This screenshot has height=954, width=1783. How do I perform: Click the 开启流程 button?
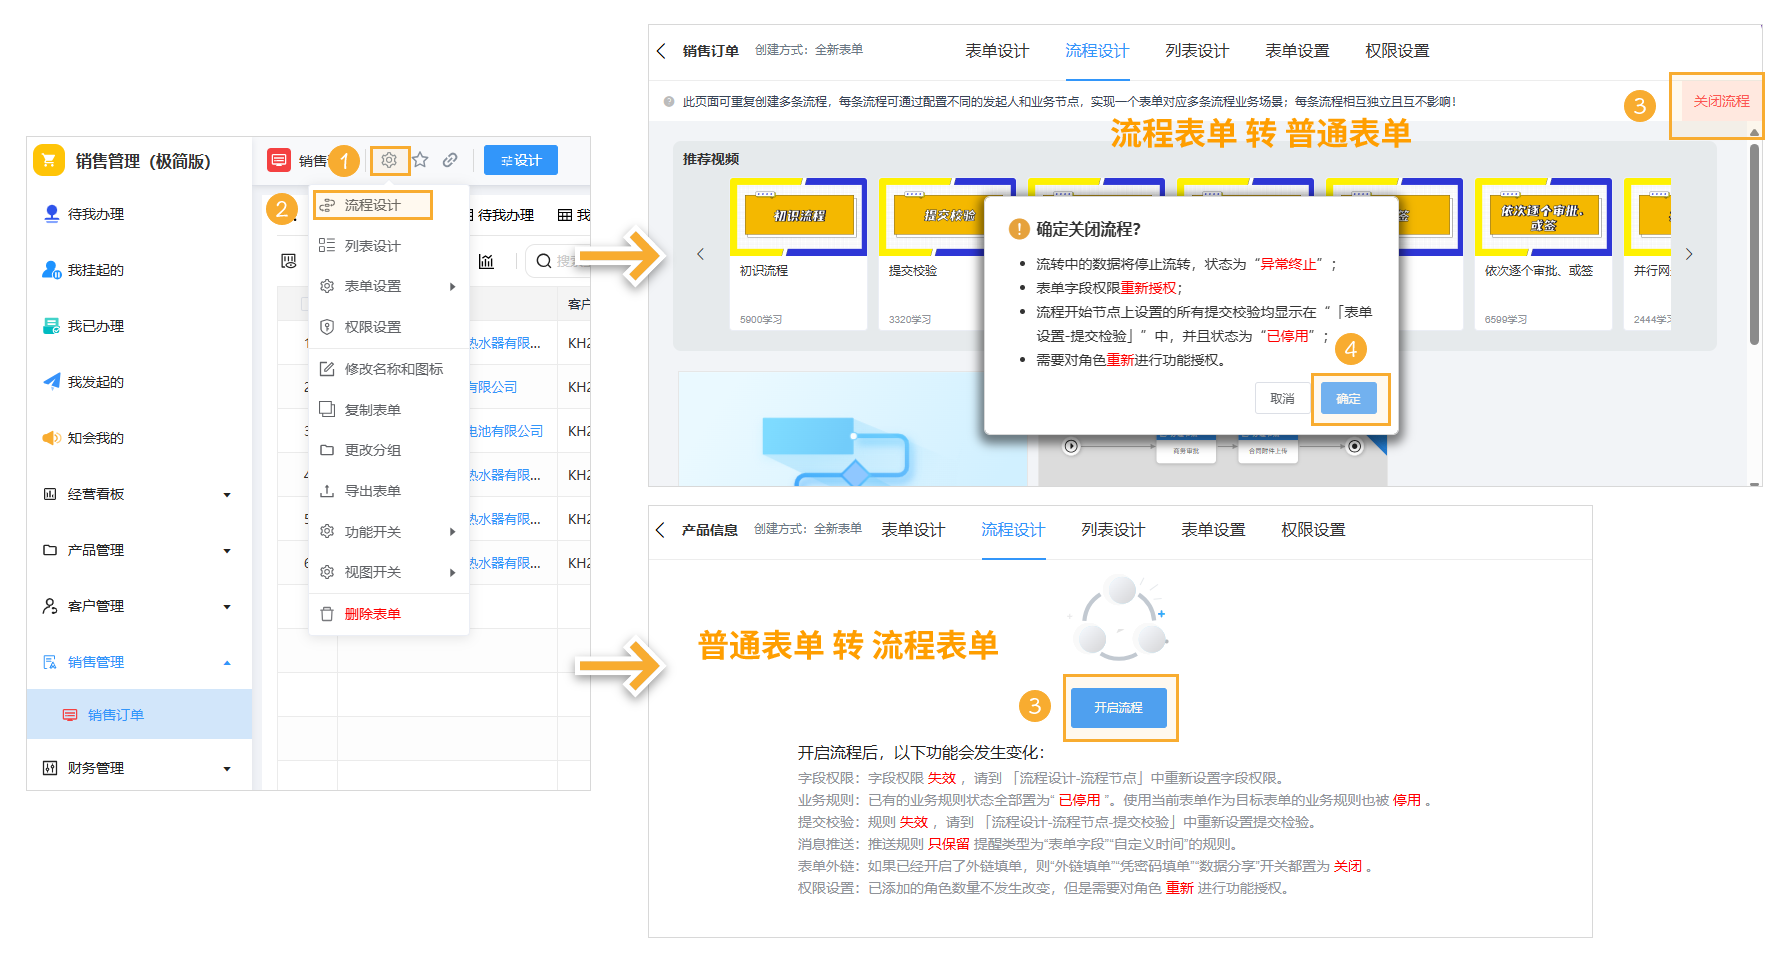click(x=1120, y=707)
